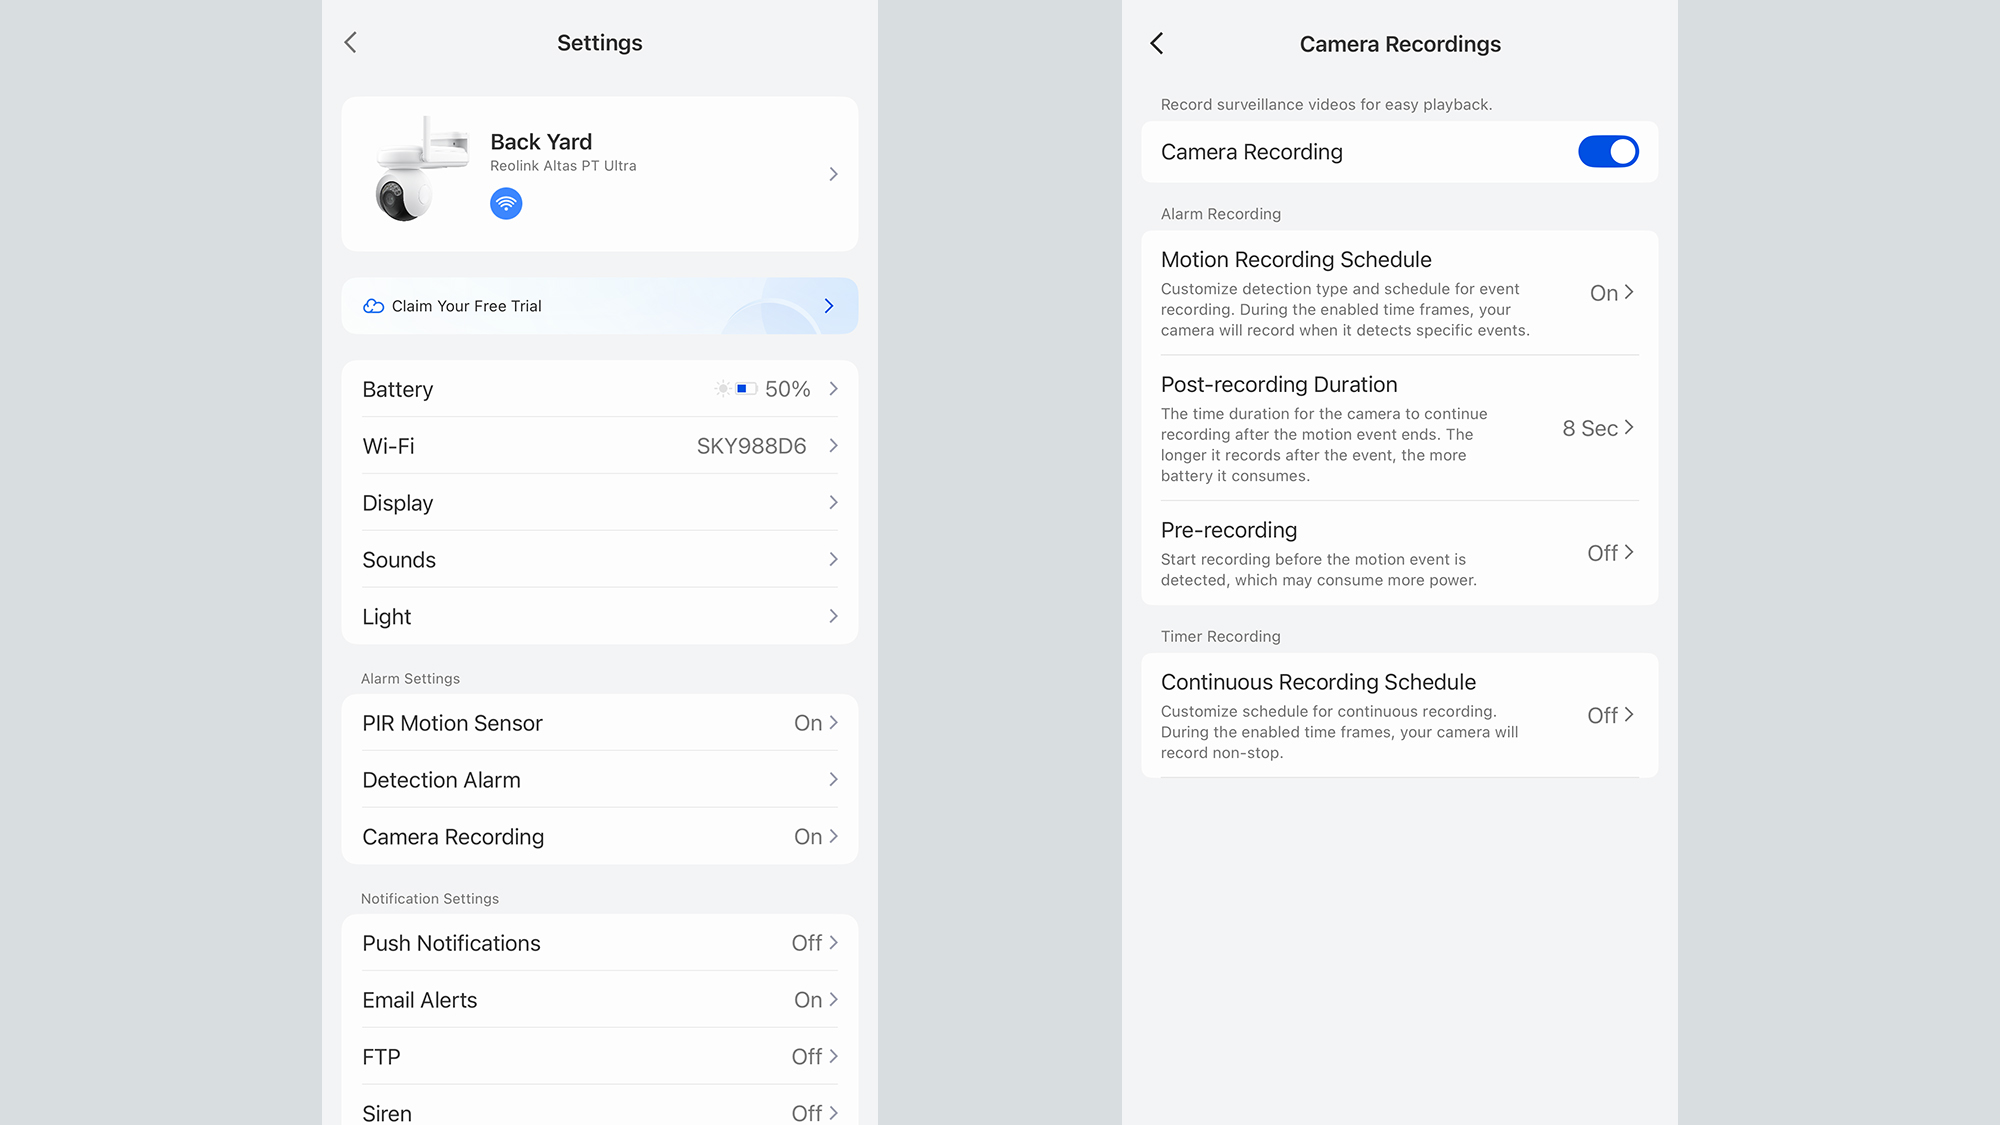
Task: Tap the chevron on the Light row
Action: click(833, 616)
